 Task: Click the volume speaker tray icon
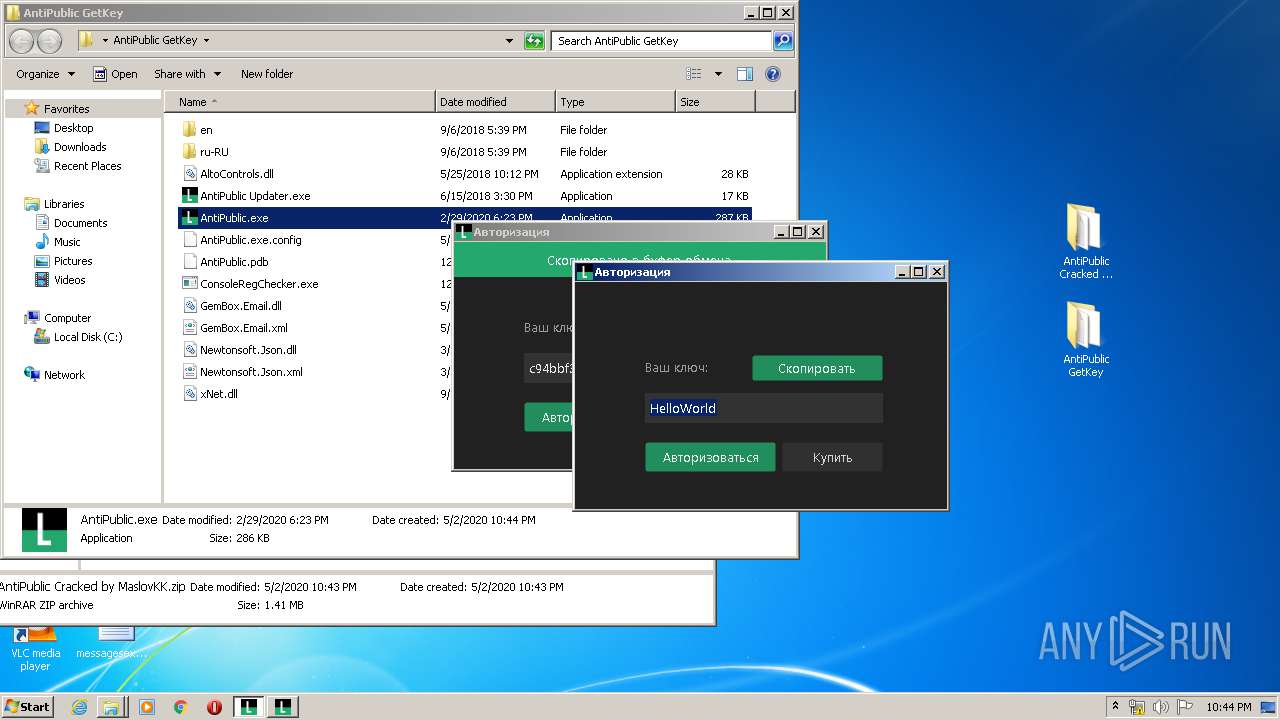pyautogui.click(x=1162, y=706)
